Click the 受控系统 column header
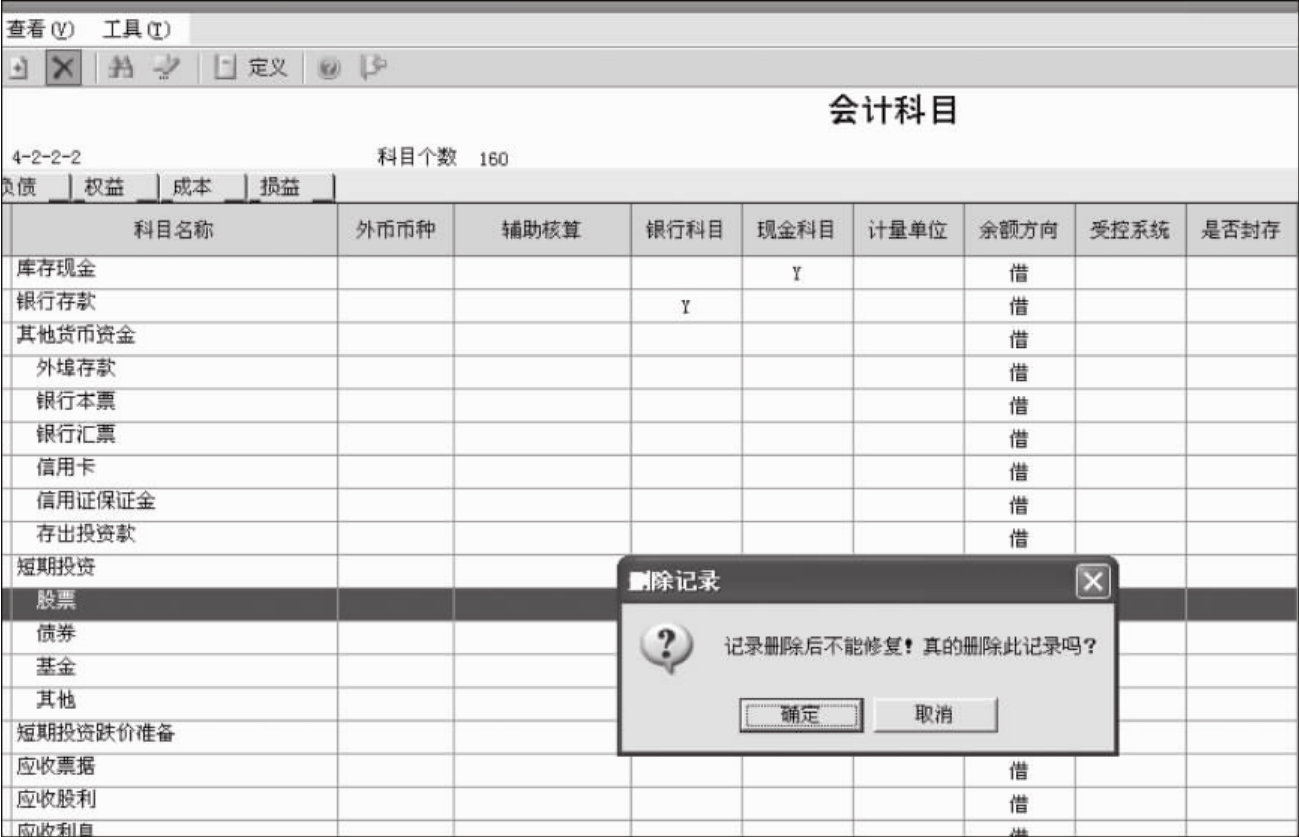 pos(1130,230)
